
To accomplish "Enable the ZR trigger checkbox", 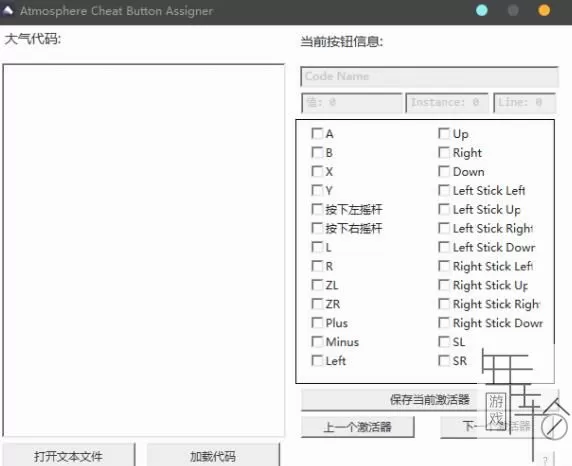I will (x=317, y=304).
